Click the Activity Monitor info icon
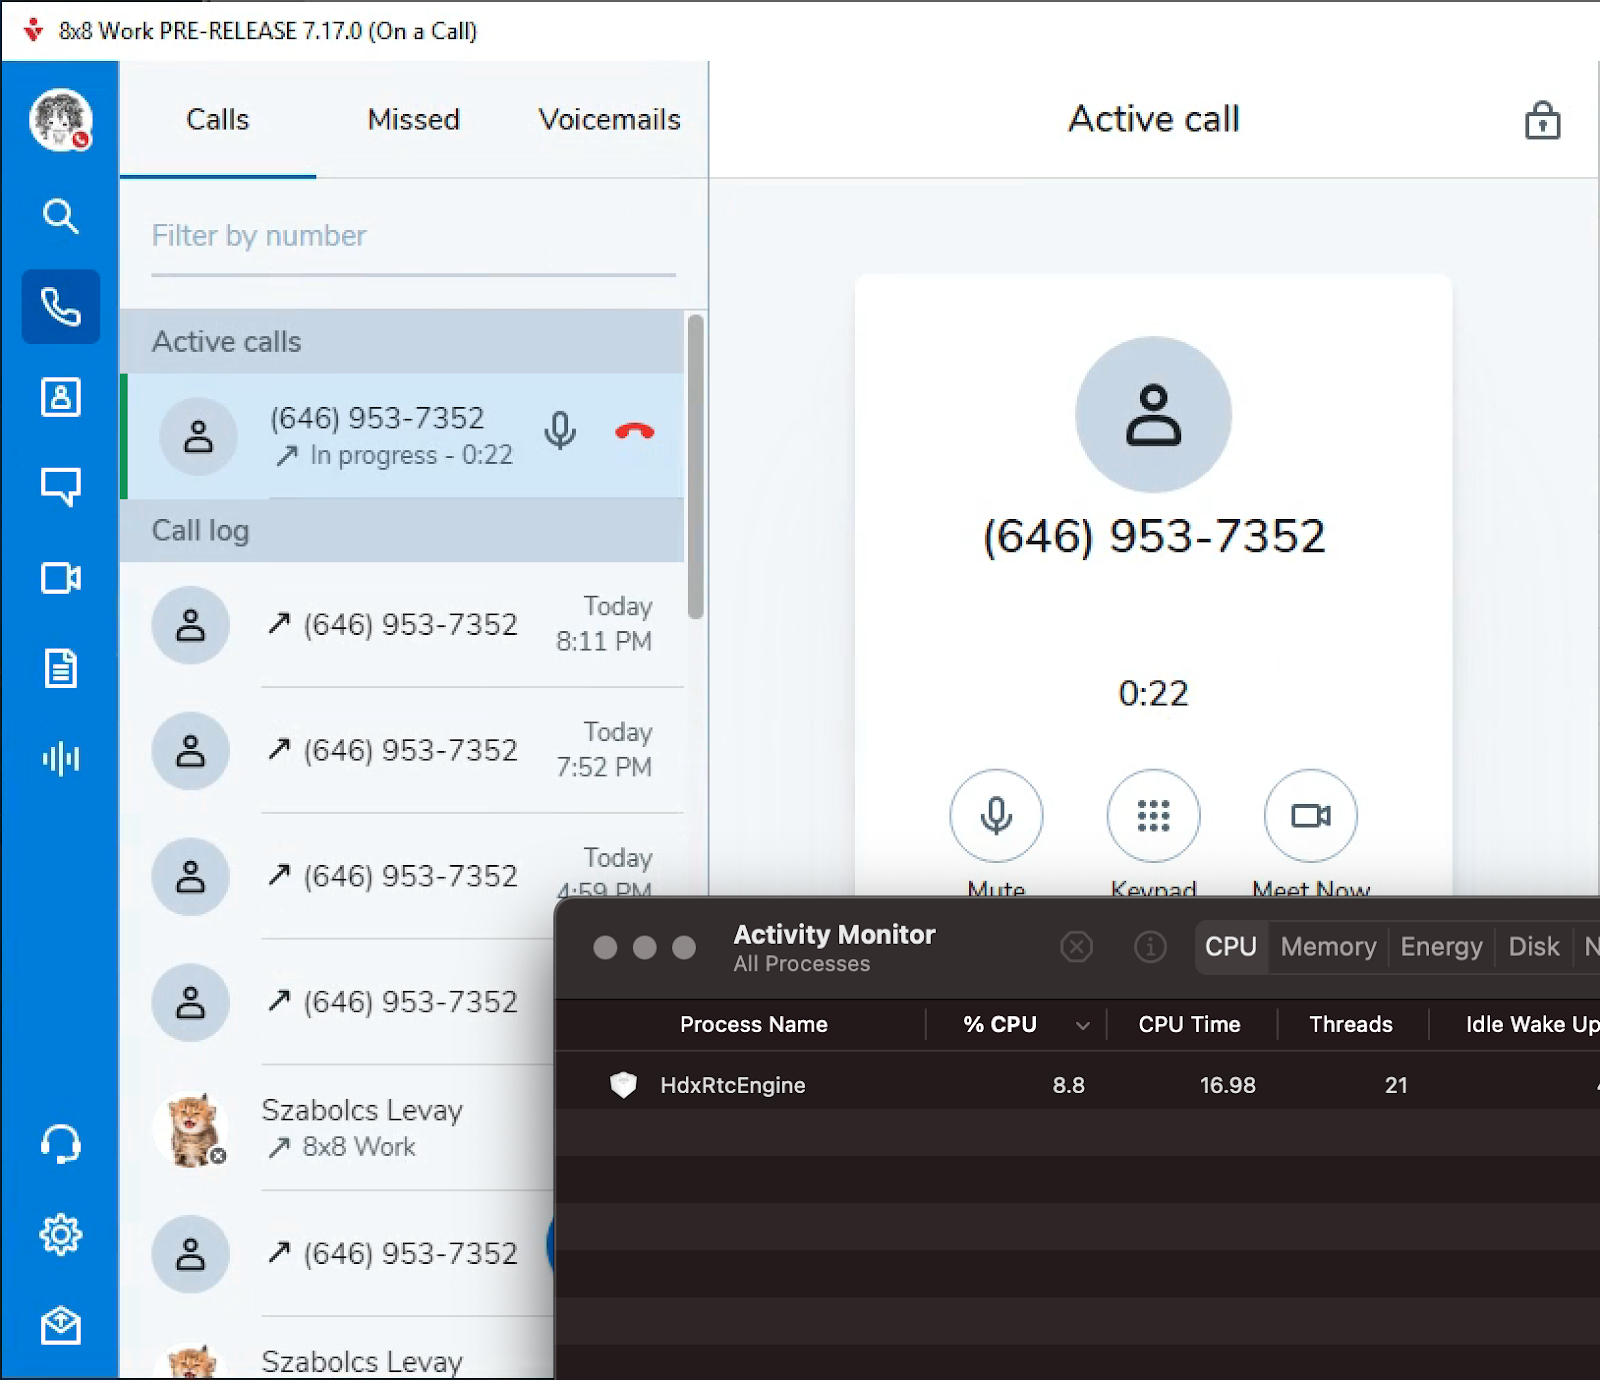 click(1150, 946)
